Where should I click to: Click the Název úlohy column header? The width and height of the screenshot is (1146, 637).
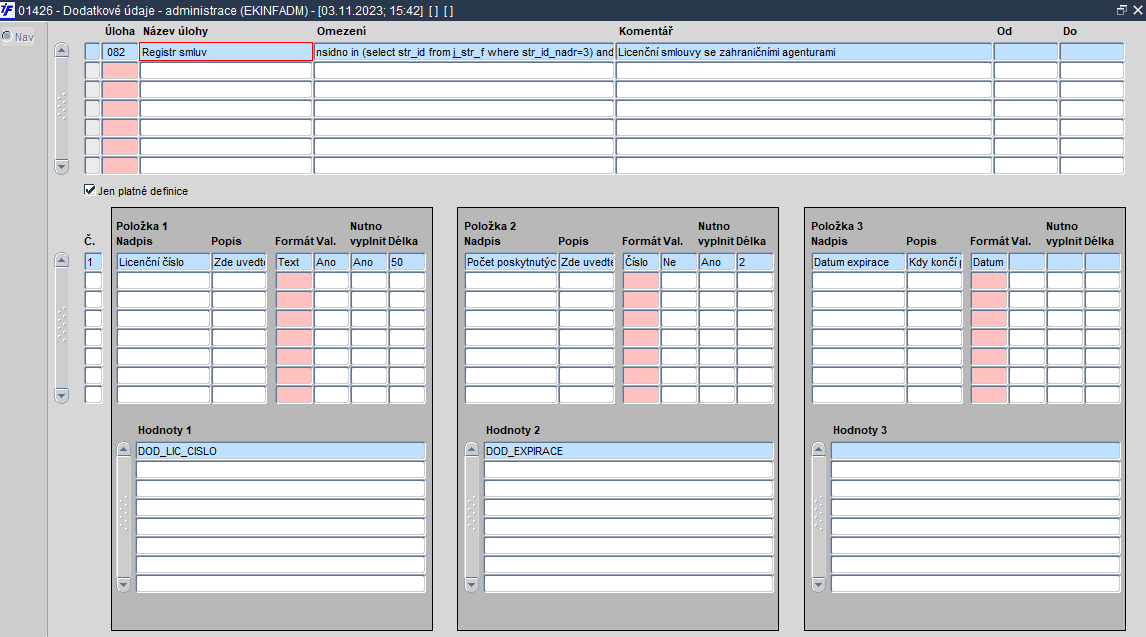(175, 31)
